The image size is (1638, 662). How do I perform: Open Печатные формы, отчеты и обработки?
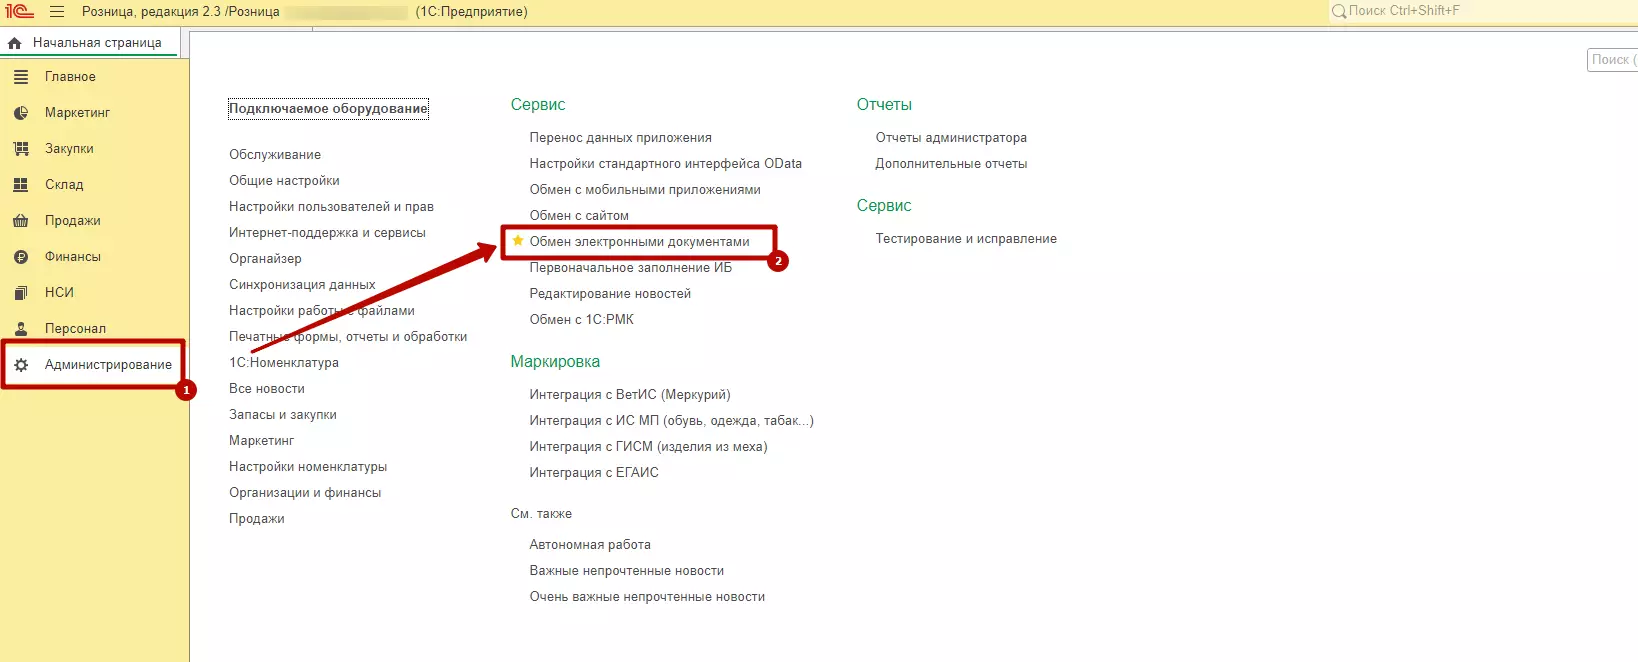pos(348,337)
